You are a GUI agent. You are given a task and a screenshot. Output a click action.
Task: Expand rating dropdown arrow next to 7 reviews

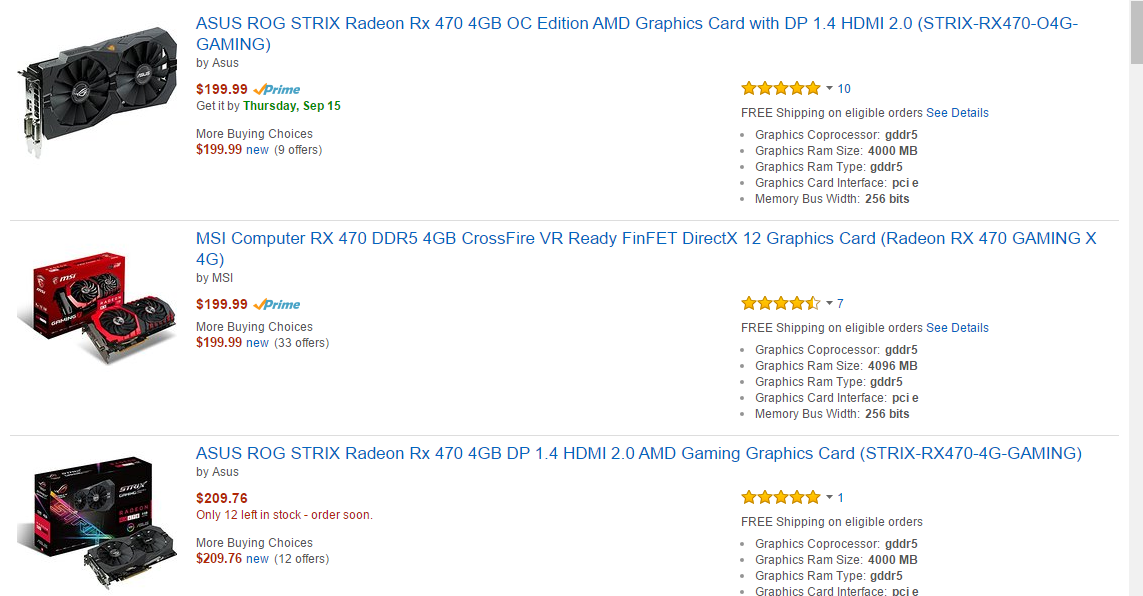(x=829, y=304)
